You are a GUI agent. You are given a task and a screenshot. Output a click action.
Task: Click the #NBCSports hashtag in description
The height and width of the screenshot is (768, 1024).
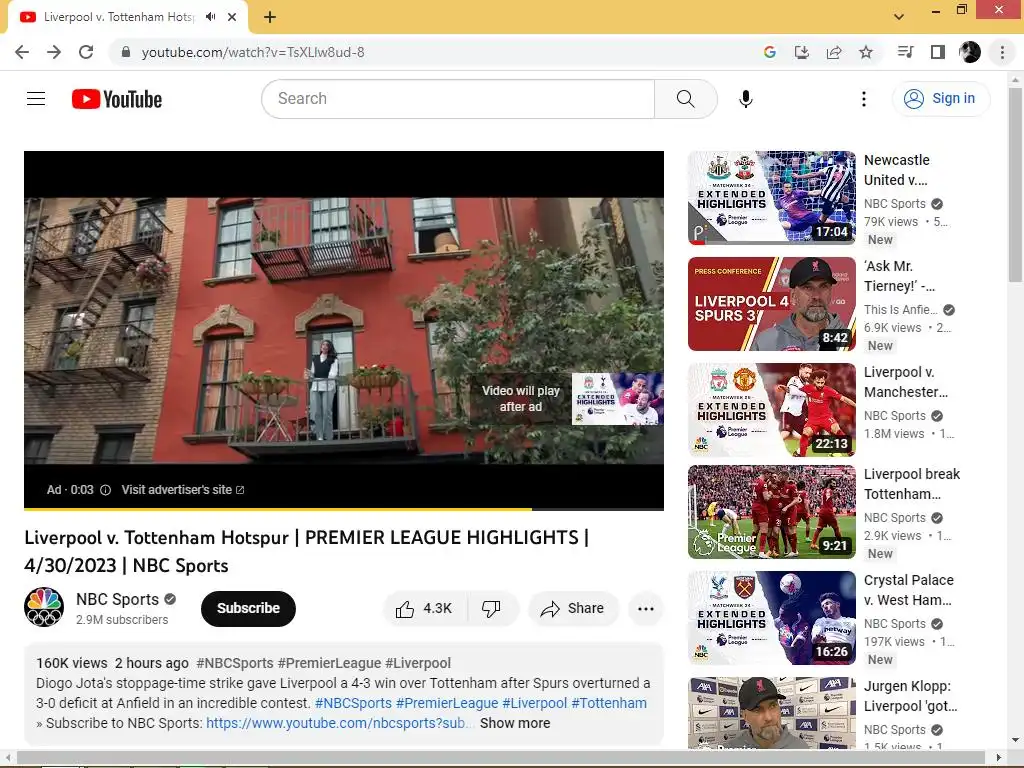pos(234,663)
